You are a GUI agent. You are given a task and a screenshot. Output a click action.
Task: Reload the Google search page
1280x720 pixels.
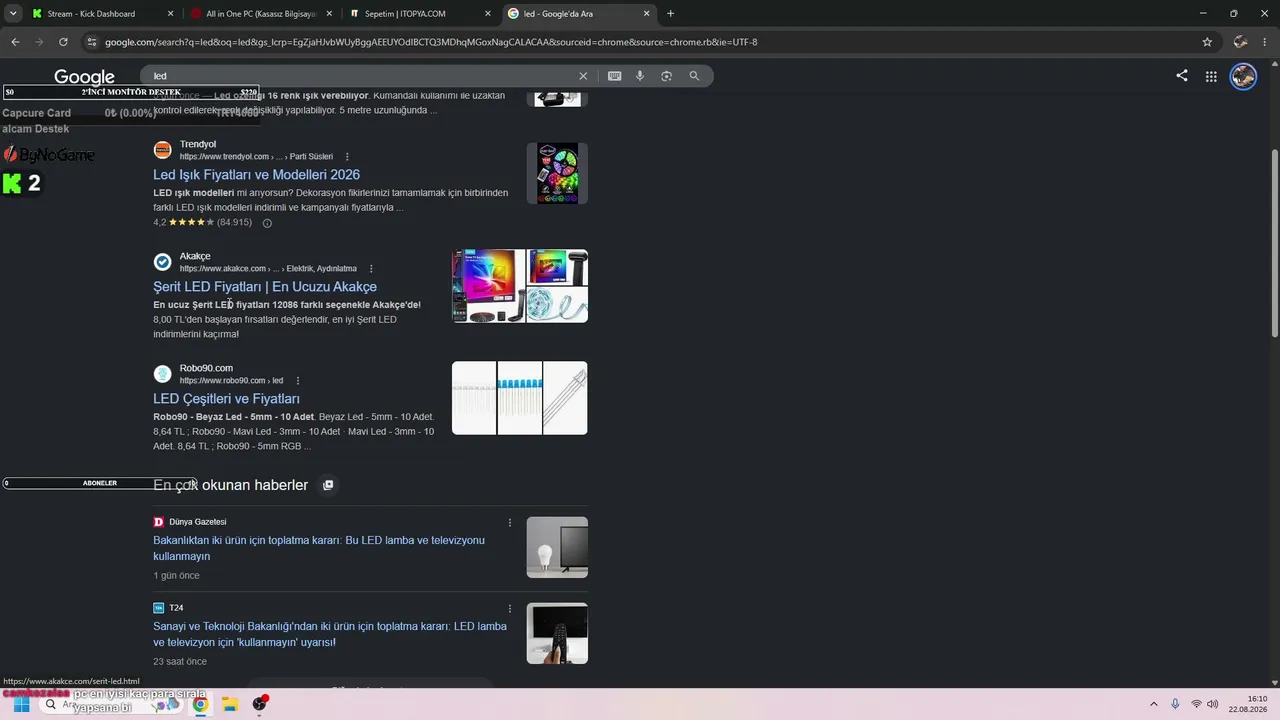click(x=63, y=42)
